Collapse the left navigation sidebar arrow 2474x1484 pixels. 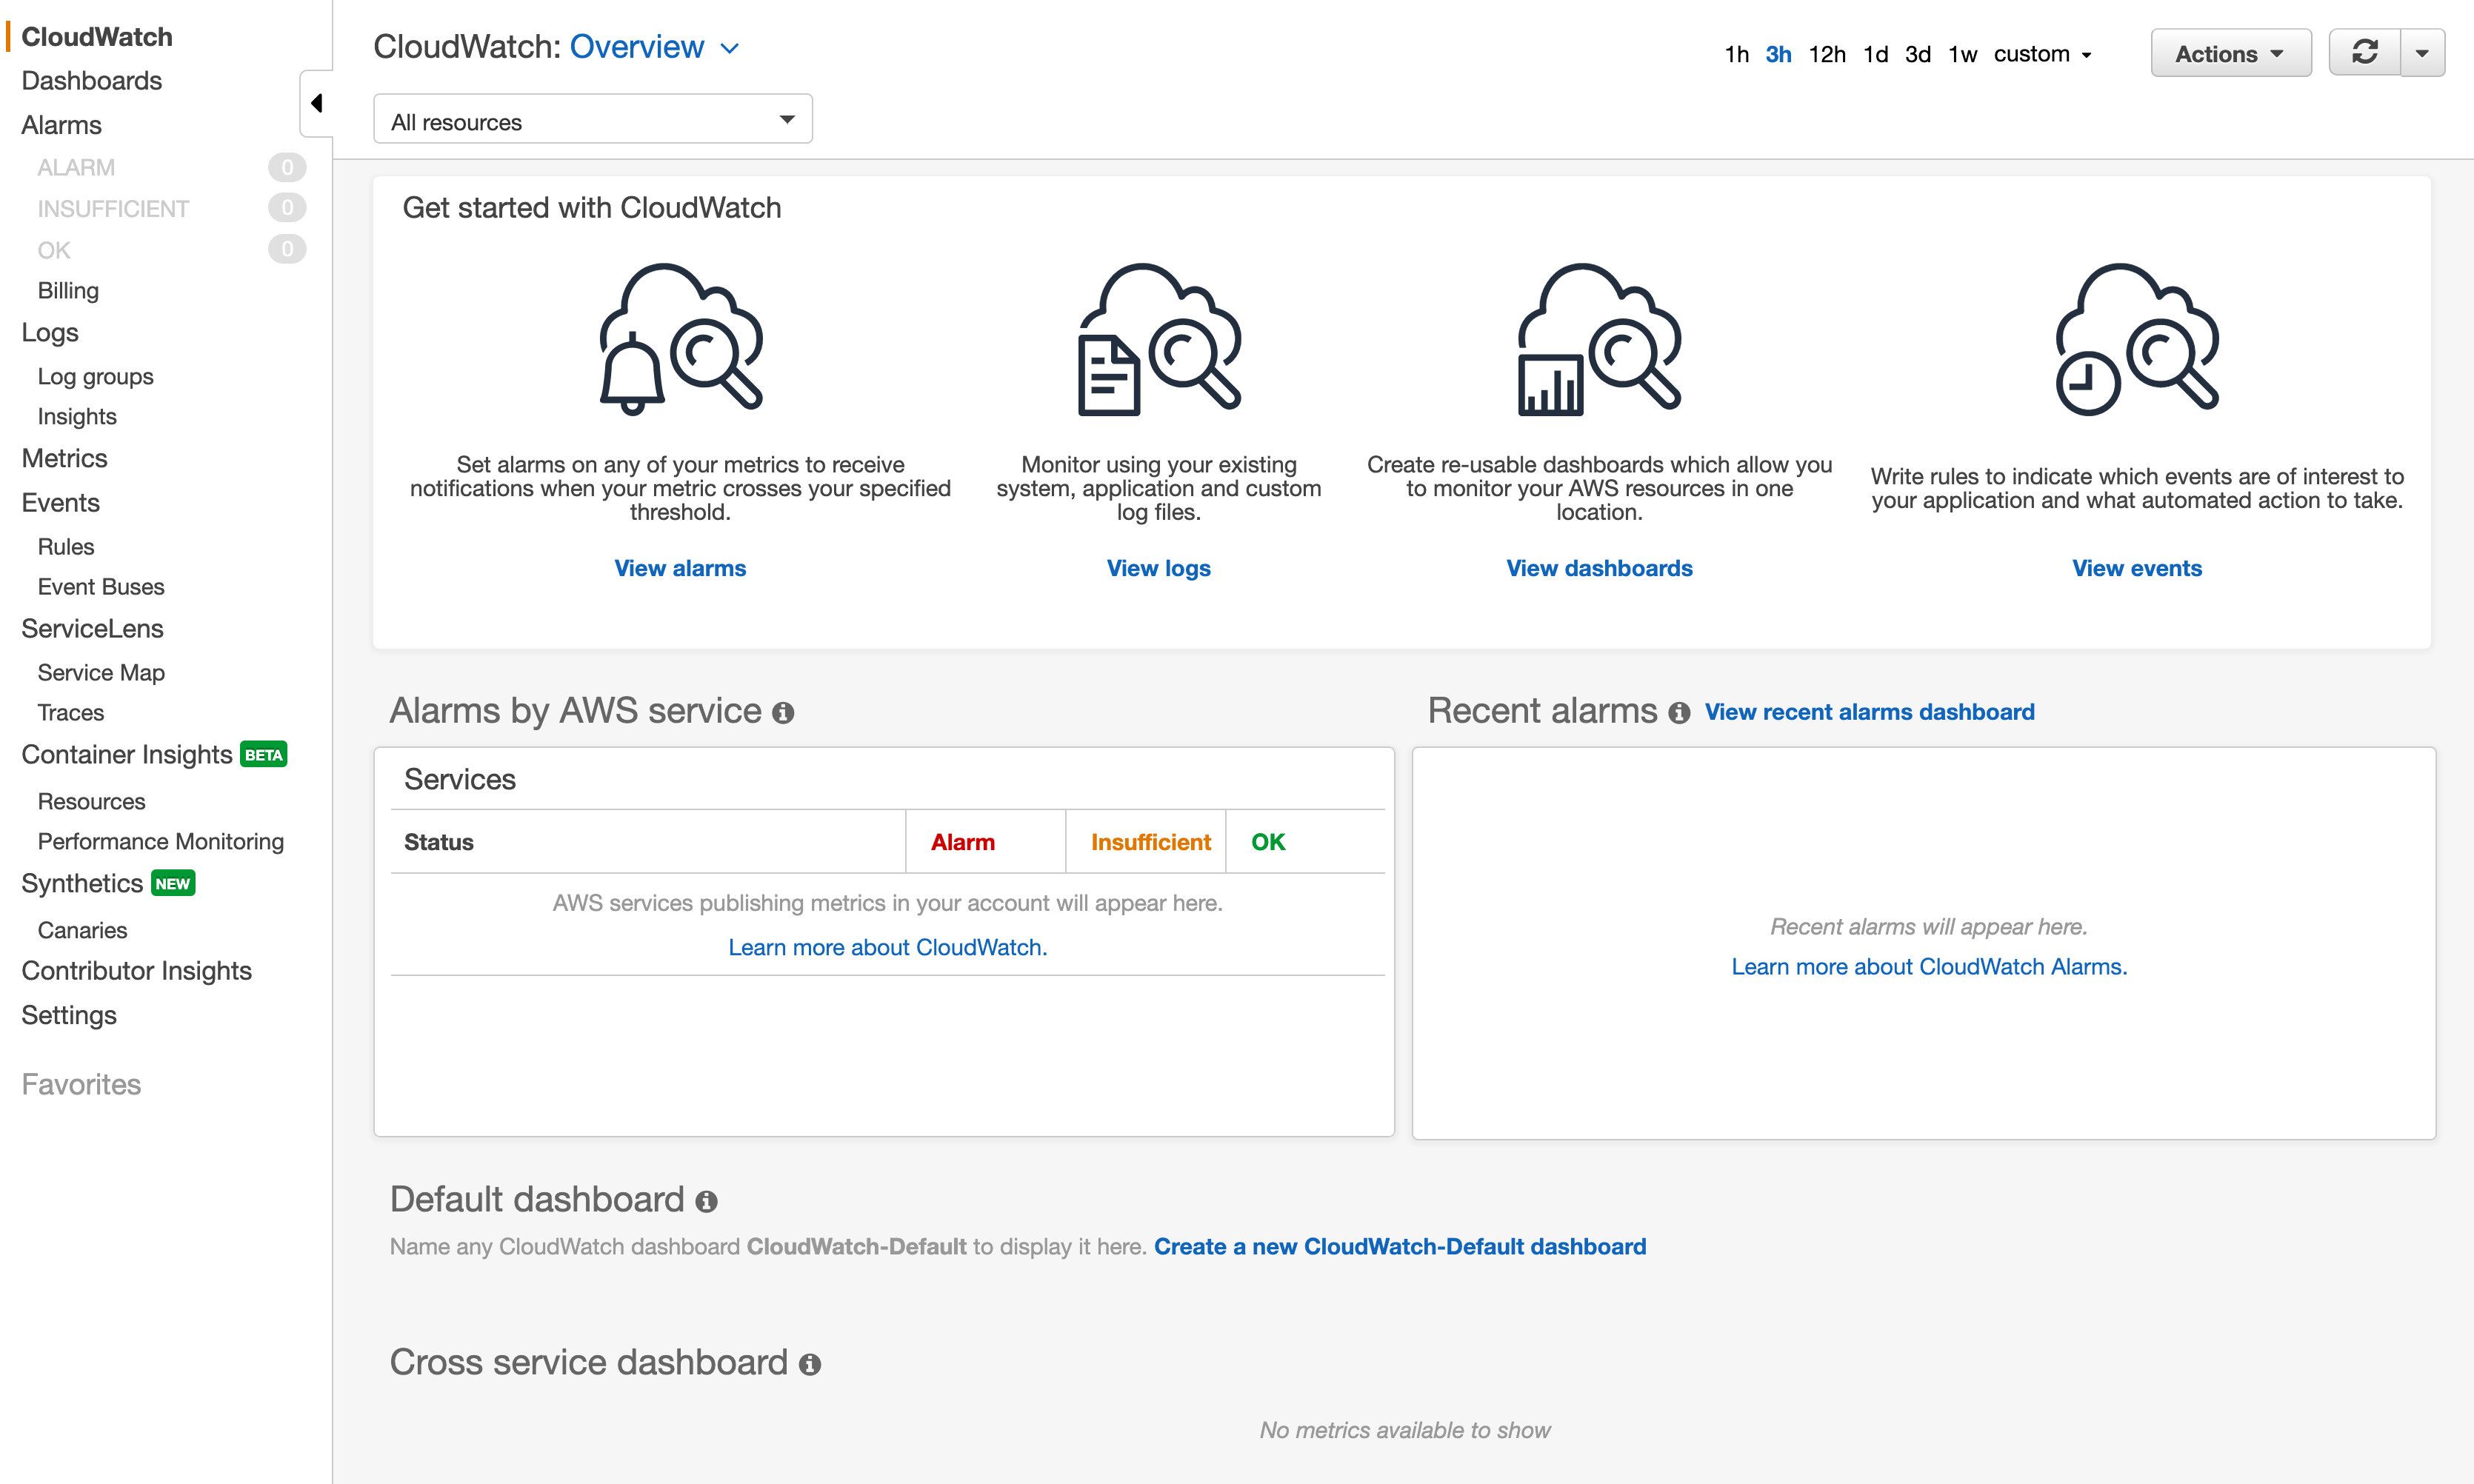pos(316,103)
